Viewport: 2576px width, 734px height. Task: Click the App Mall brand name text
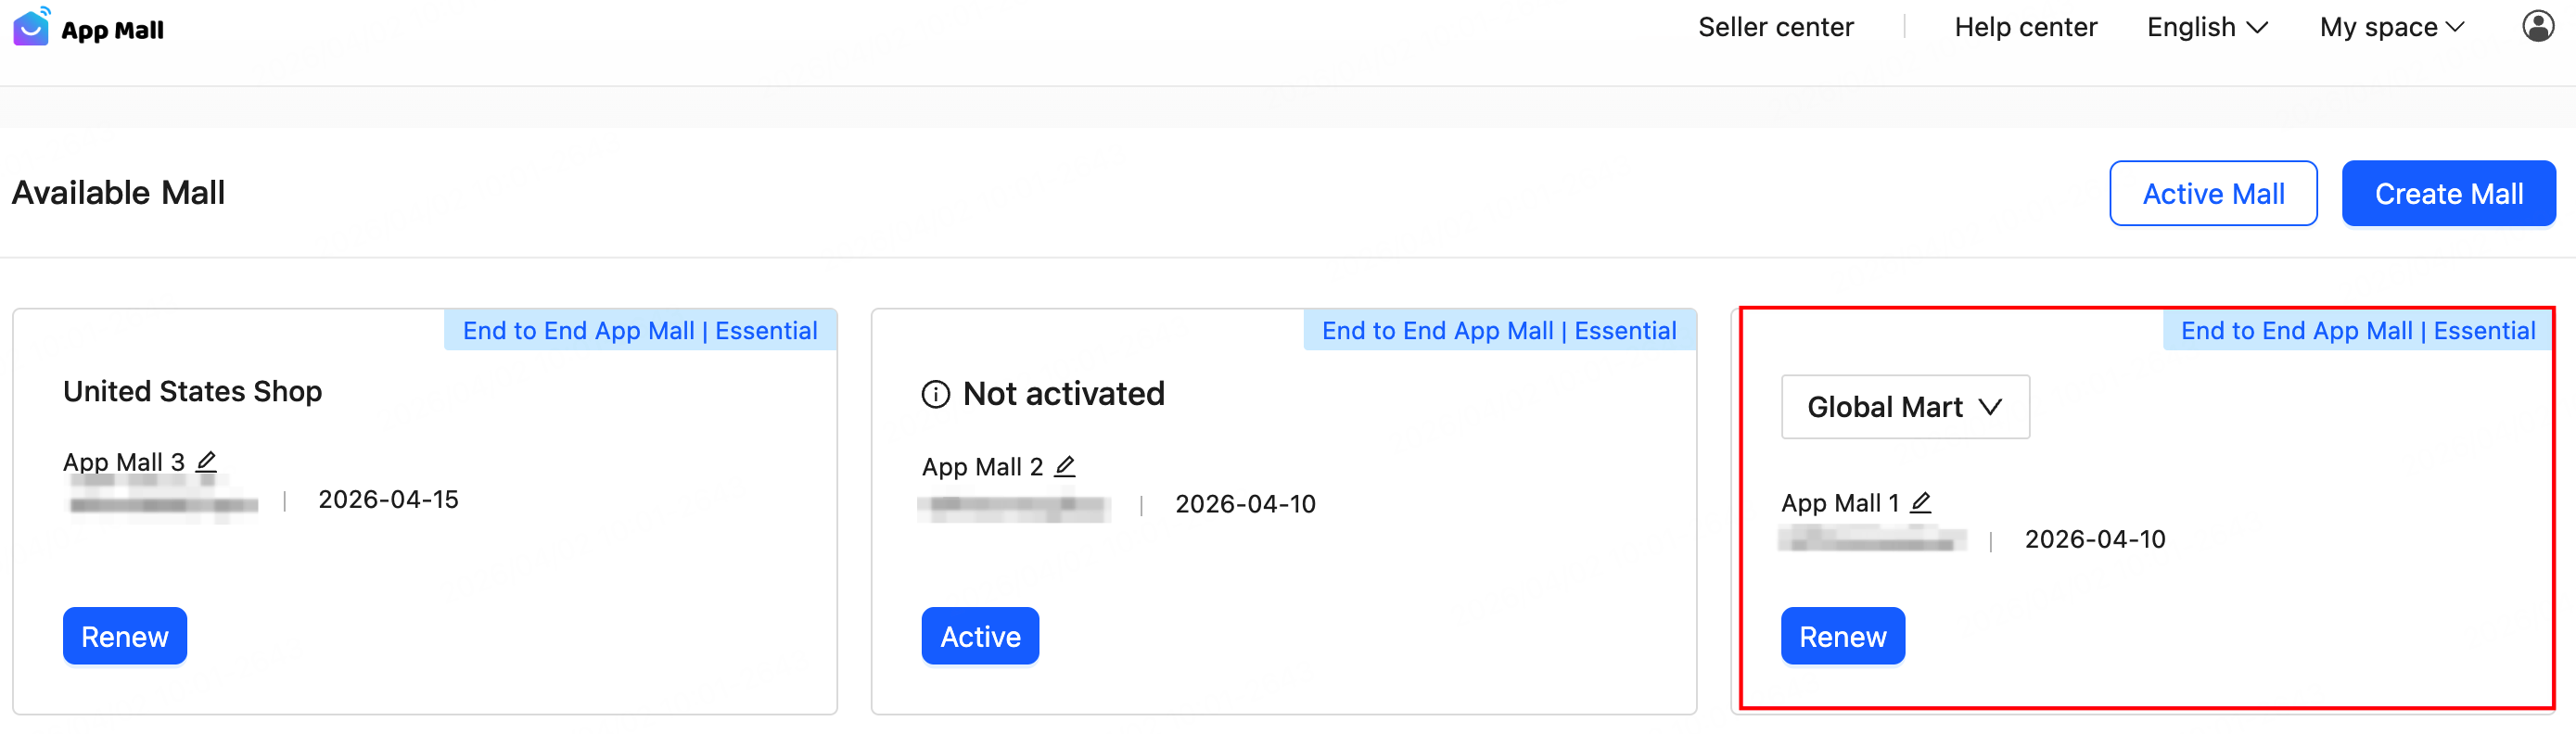[x=112, y=31]
